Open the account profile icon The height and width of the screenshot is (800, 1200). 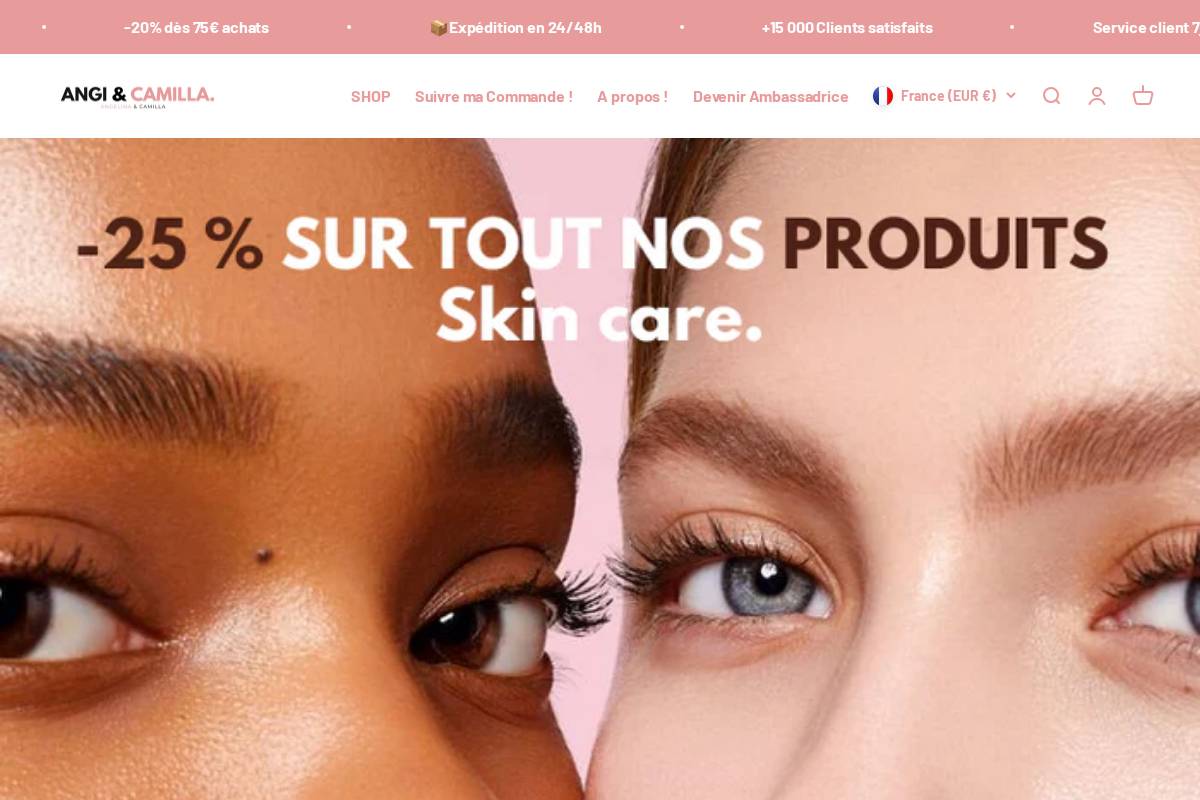coord(1097,96)
